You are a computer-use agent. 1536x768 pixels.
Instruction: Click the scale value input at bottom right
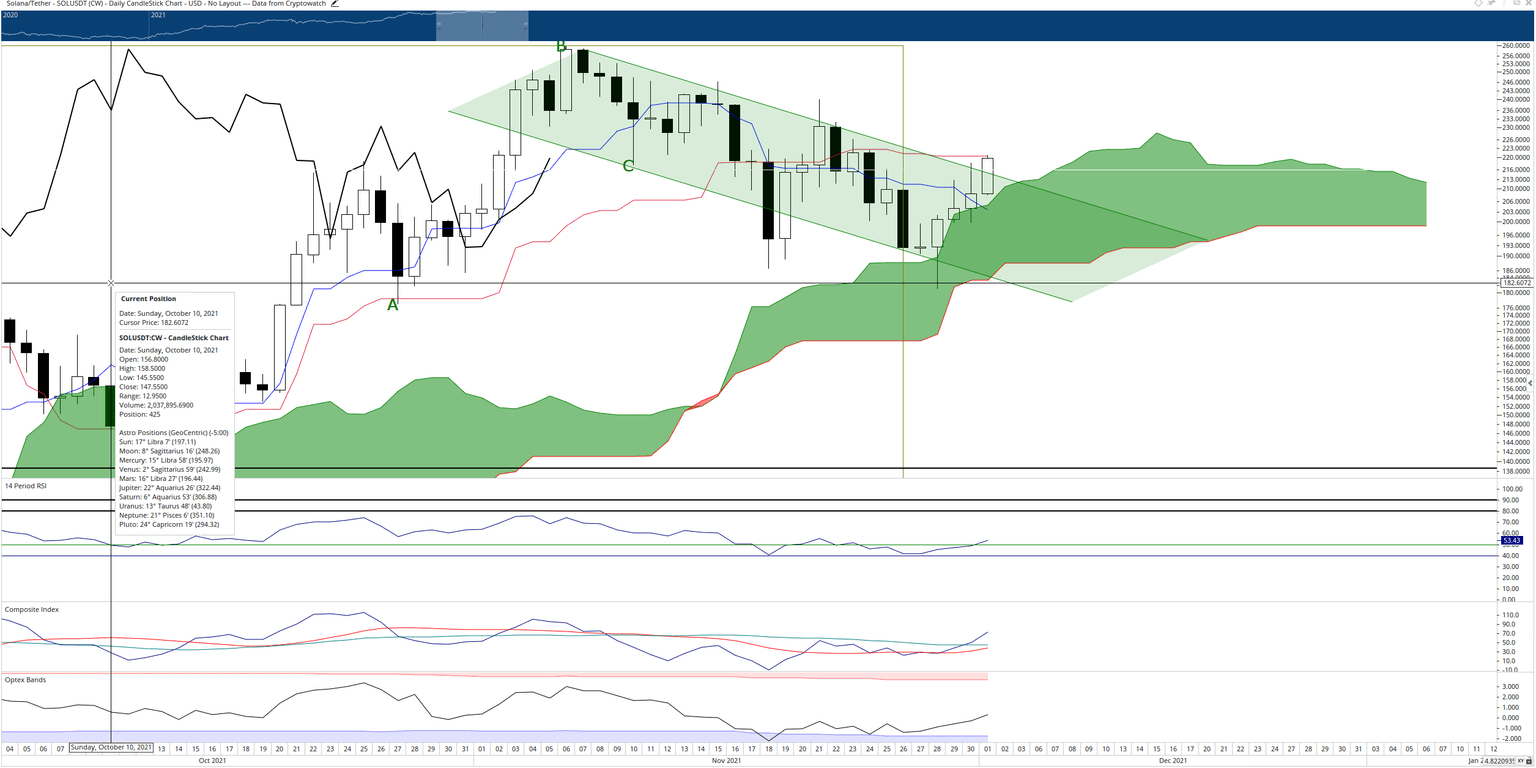click(1499, 761)
